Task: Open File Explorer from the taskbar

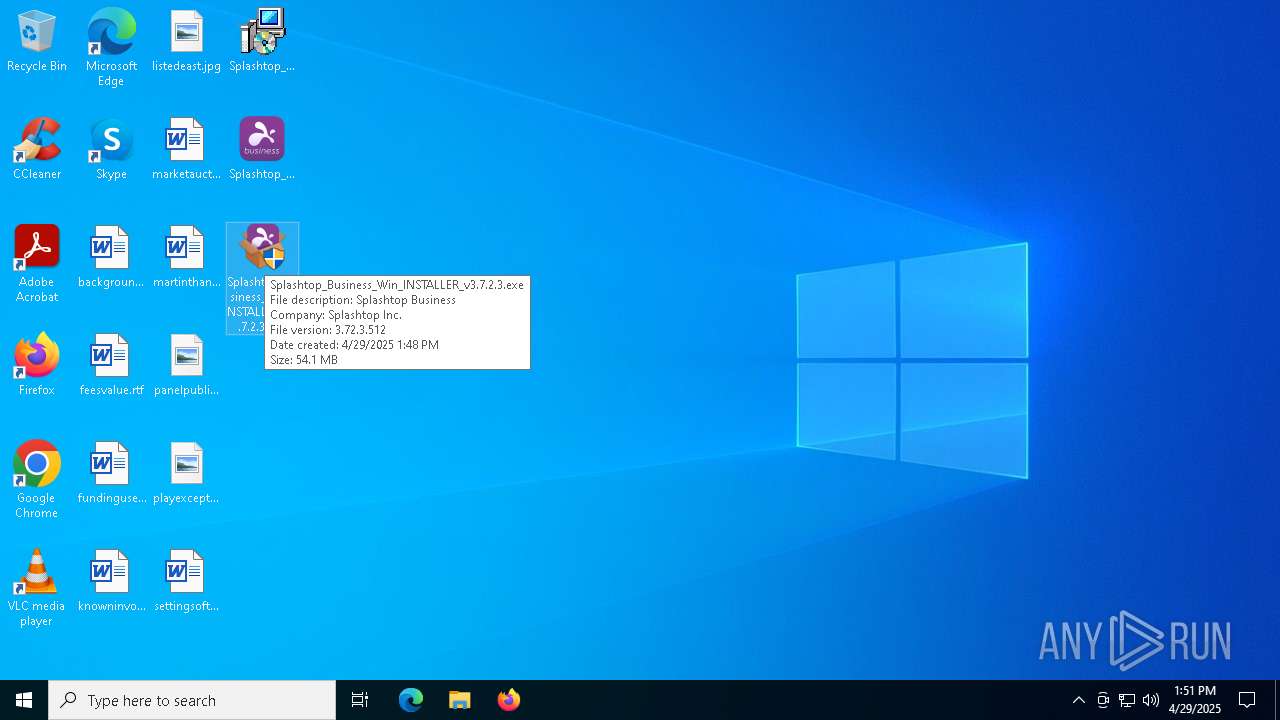Action: tap(460, 700)
